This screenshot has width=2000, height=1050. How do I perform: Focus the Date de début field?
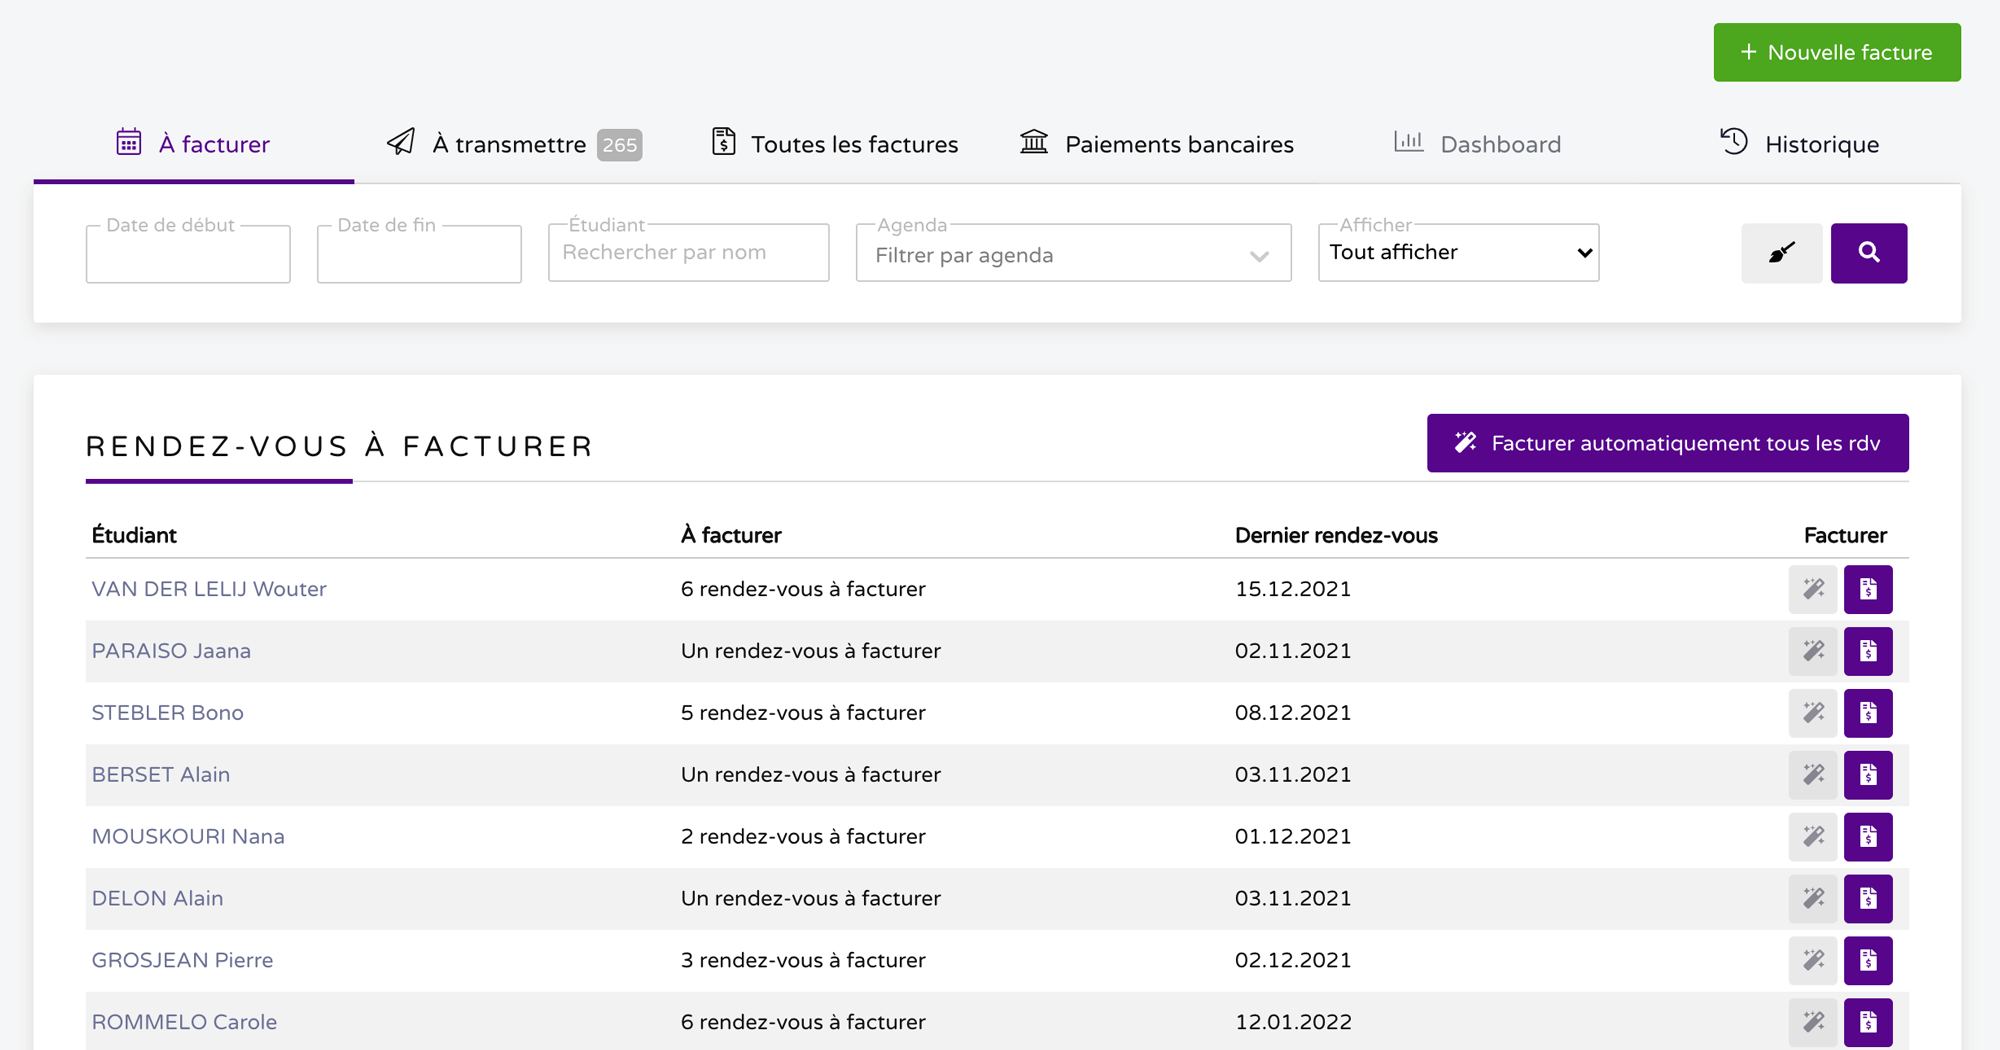188,256
